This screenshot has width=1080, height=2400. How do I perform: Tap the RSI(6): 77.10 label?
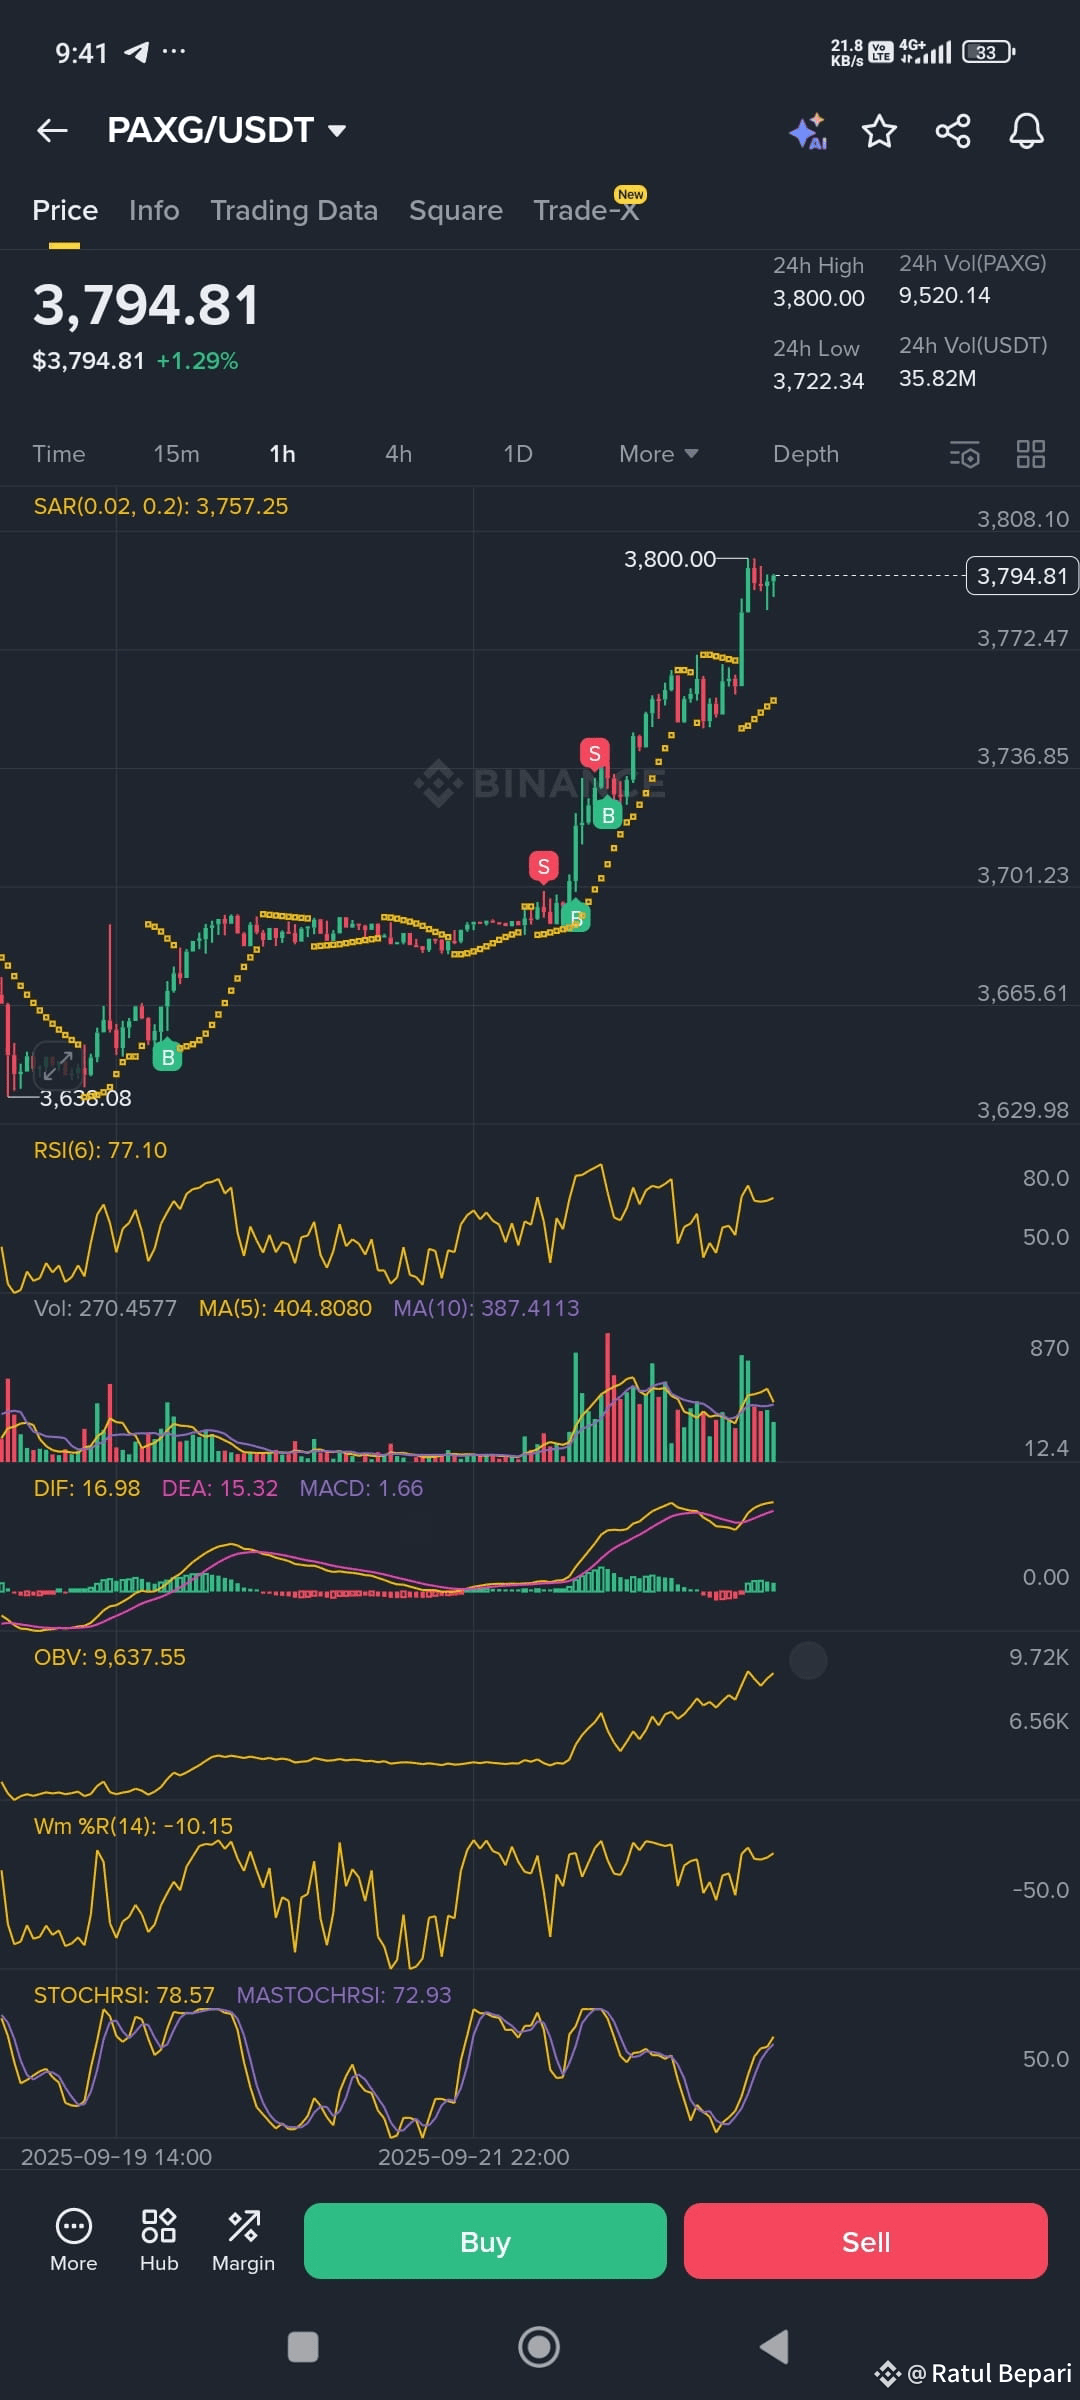[100, 1150]
